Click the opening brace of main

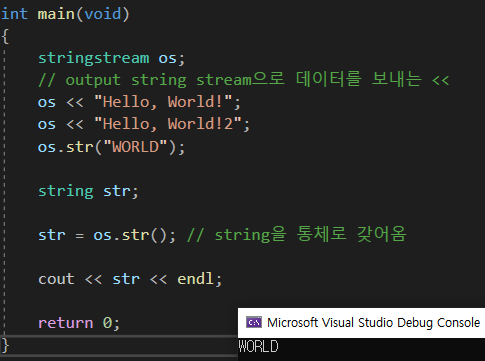5,36
